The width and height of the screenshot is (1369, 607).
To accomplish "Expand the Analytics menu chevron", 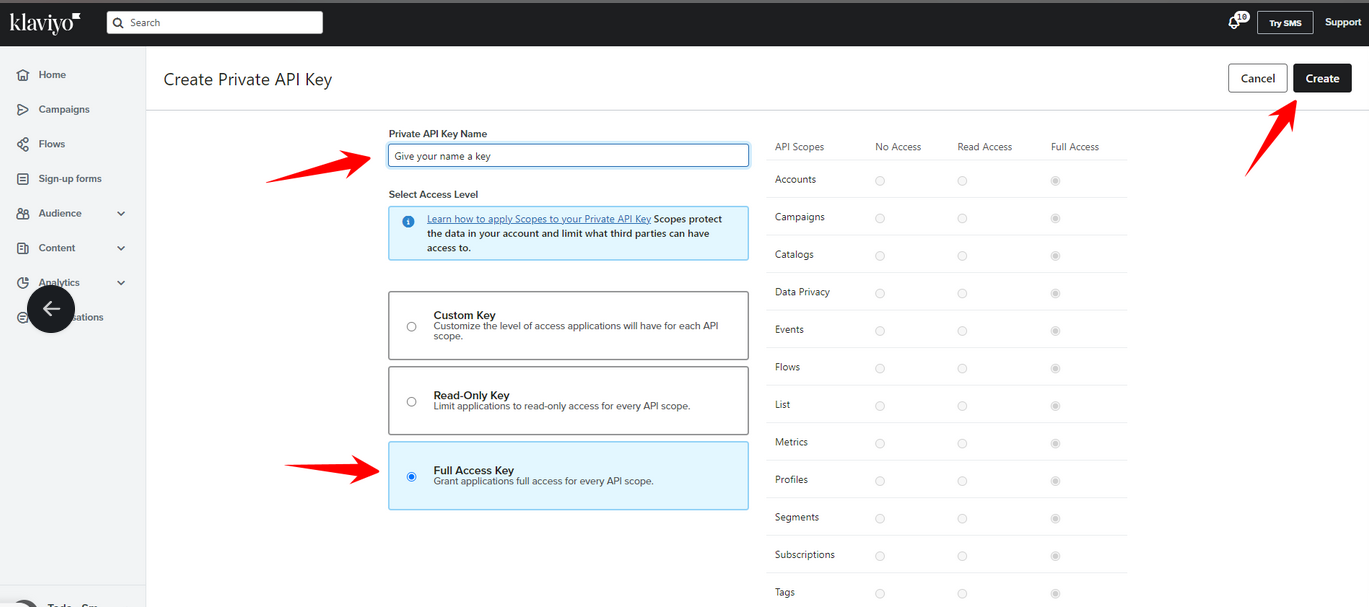I will tap(121, 283).
